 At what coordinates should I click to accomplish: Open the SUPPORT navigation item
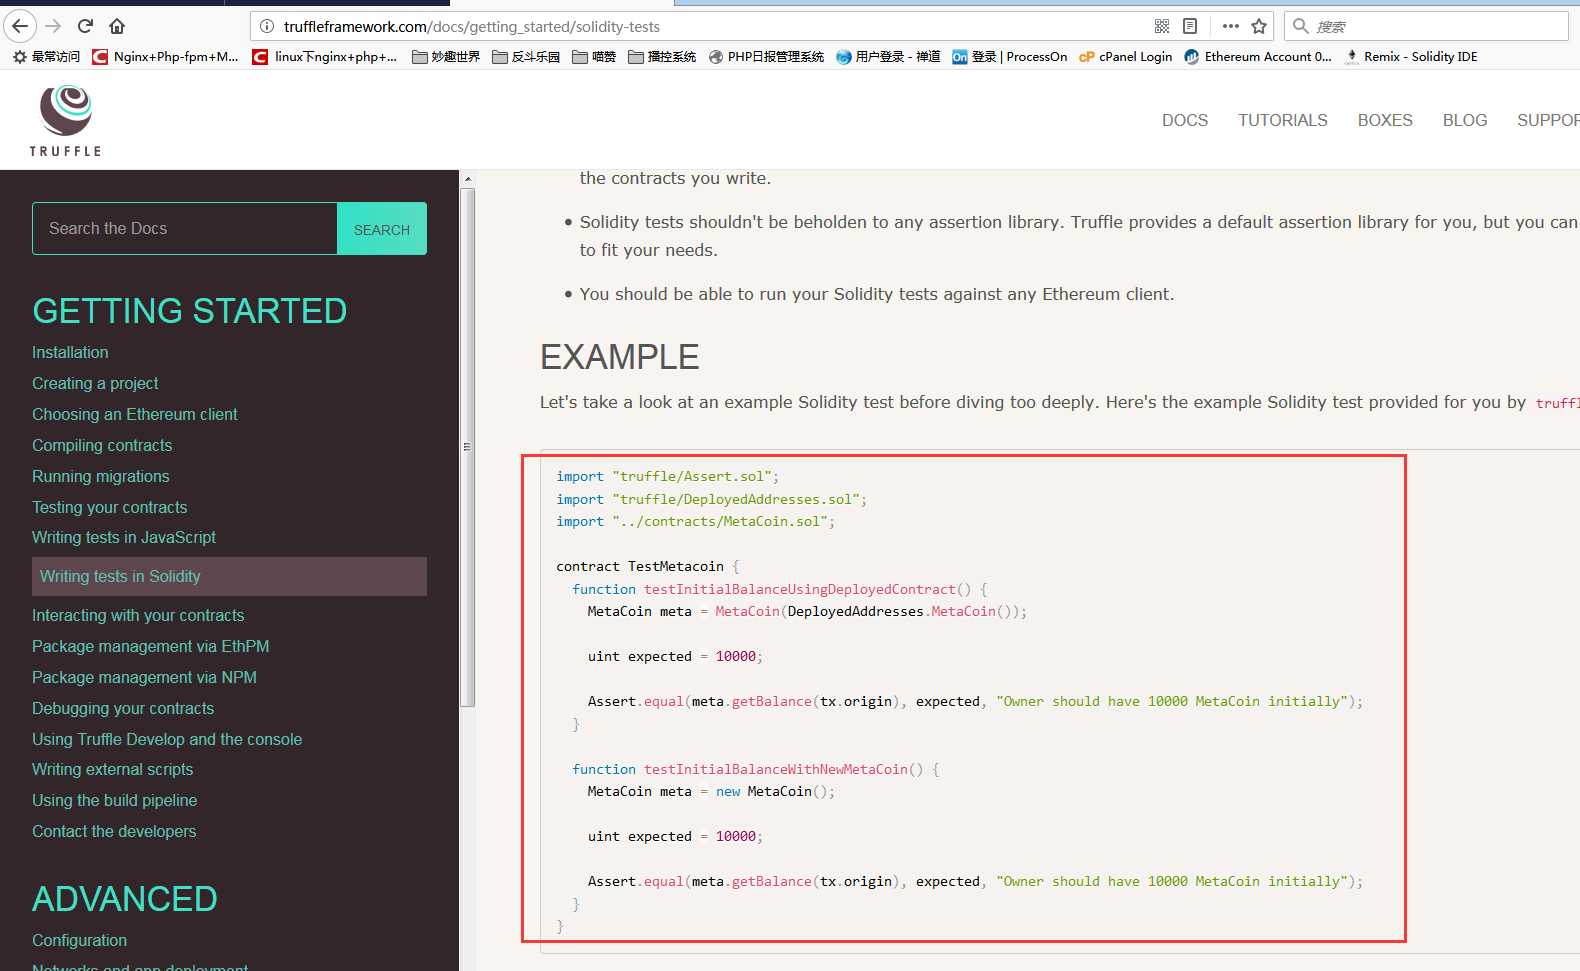[1548, 120]
